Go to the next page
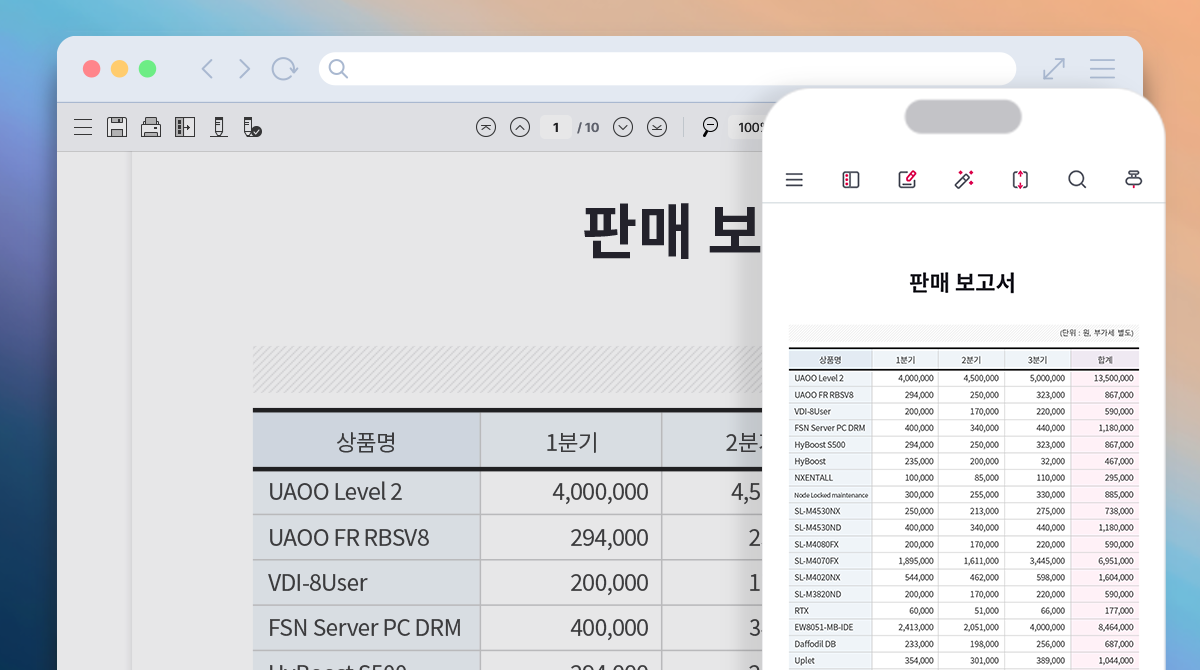The height and width of the screenshot is (670, 1200). pos(623,127)
